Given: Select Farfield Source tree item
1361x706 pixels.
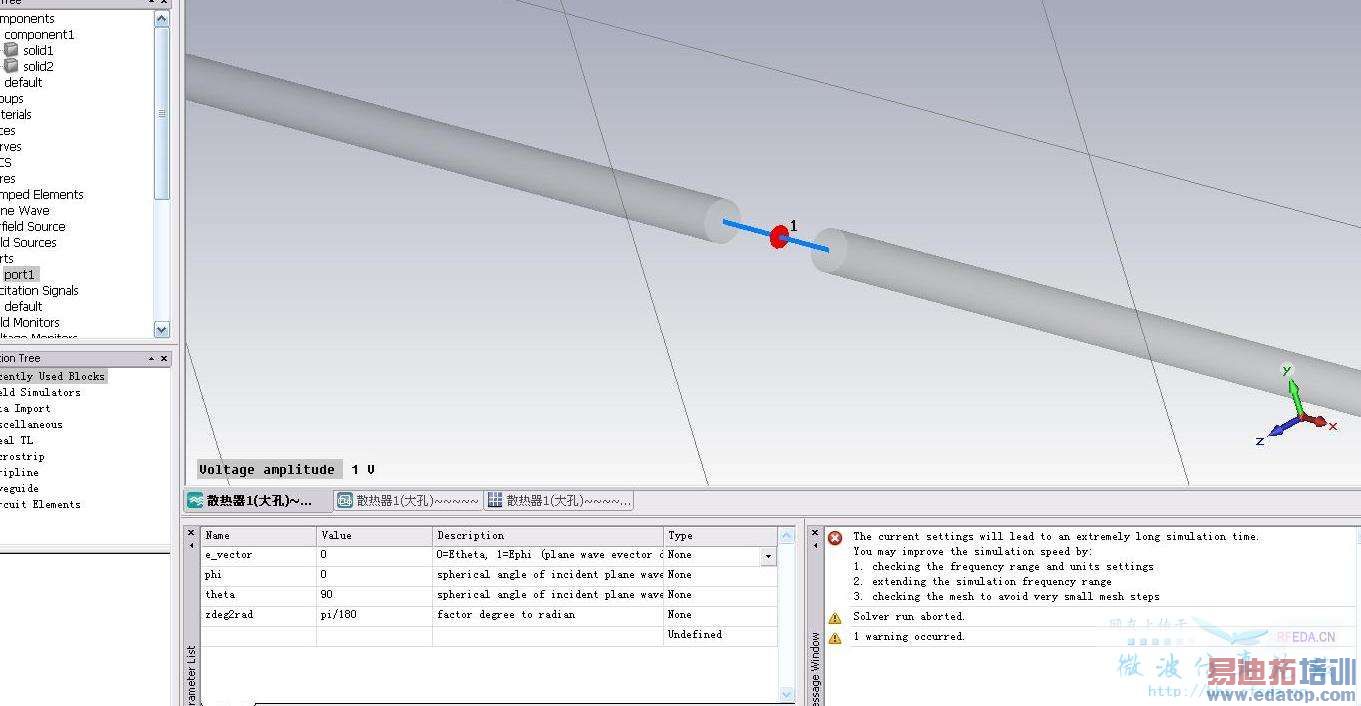Looking at the screenshot, I should pos(33,226).
